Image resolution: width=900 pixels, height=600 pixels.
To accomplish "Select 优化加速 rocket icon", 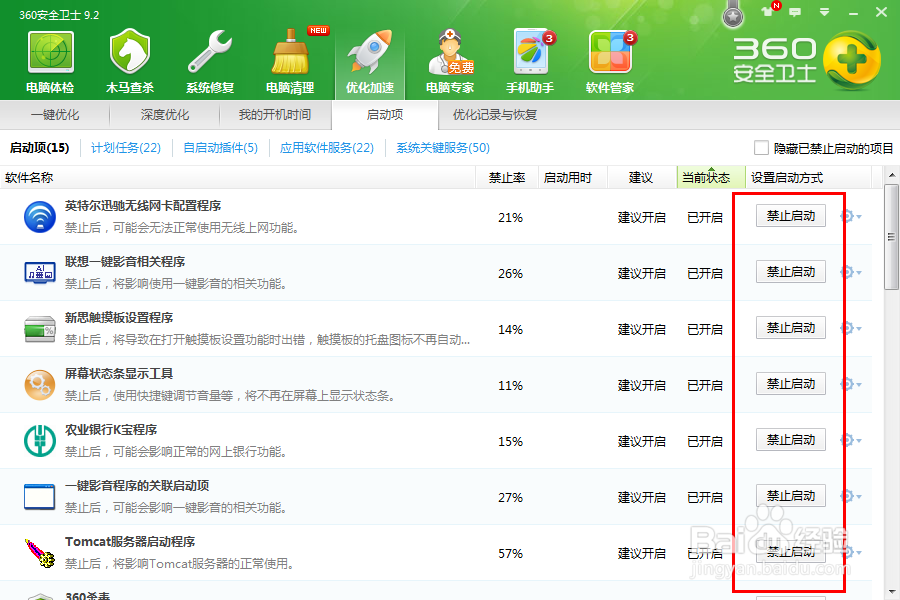I will 370,62.
